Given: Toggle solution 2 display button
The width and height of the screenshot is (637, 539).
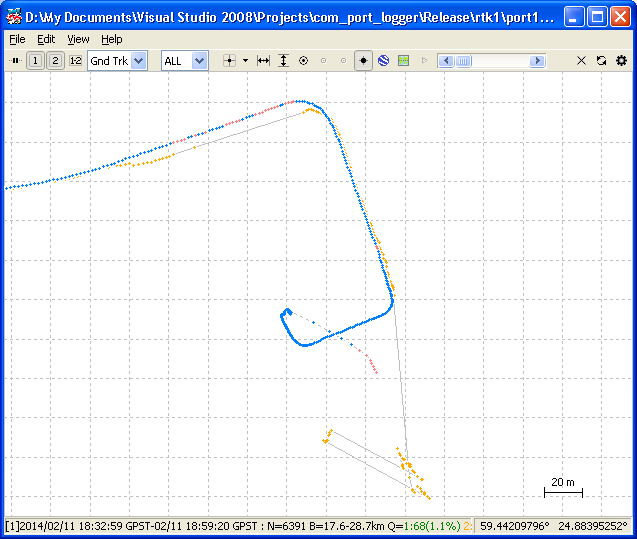Looking at the screenshot, I should [x=55, y=61].
